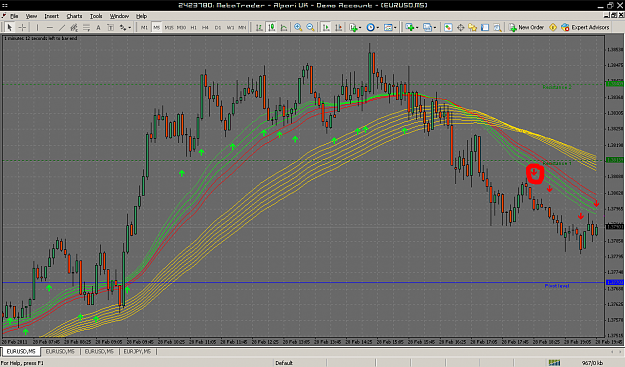625x367 pixels.
Task: Switch chart to line chart style
Action: point(284,27)
